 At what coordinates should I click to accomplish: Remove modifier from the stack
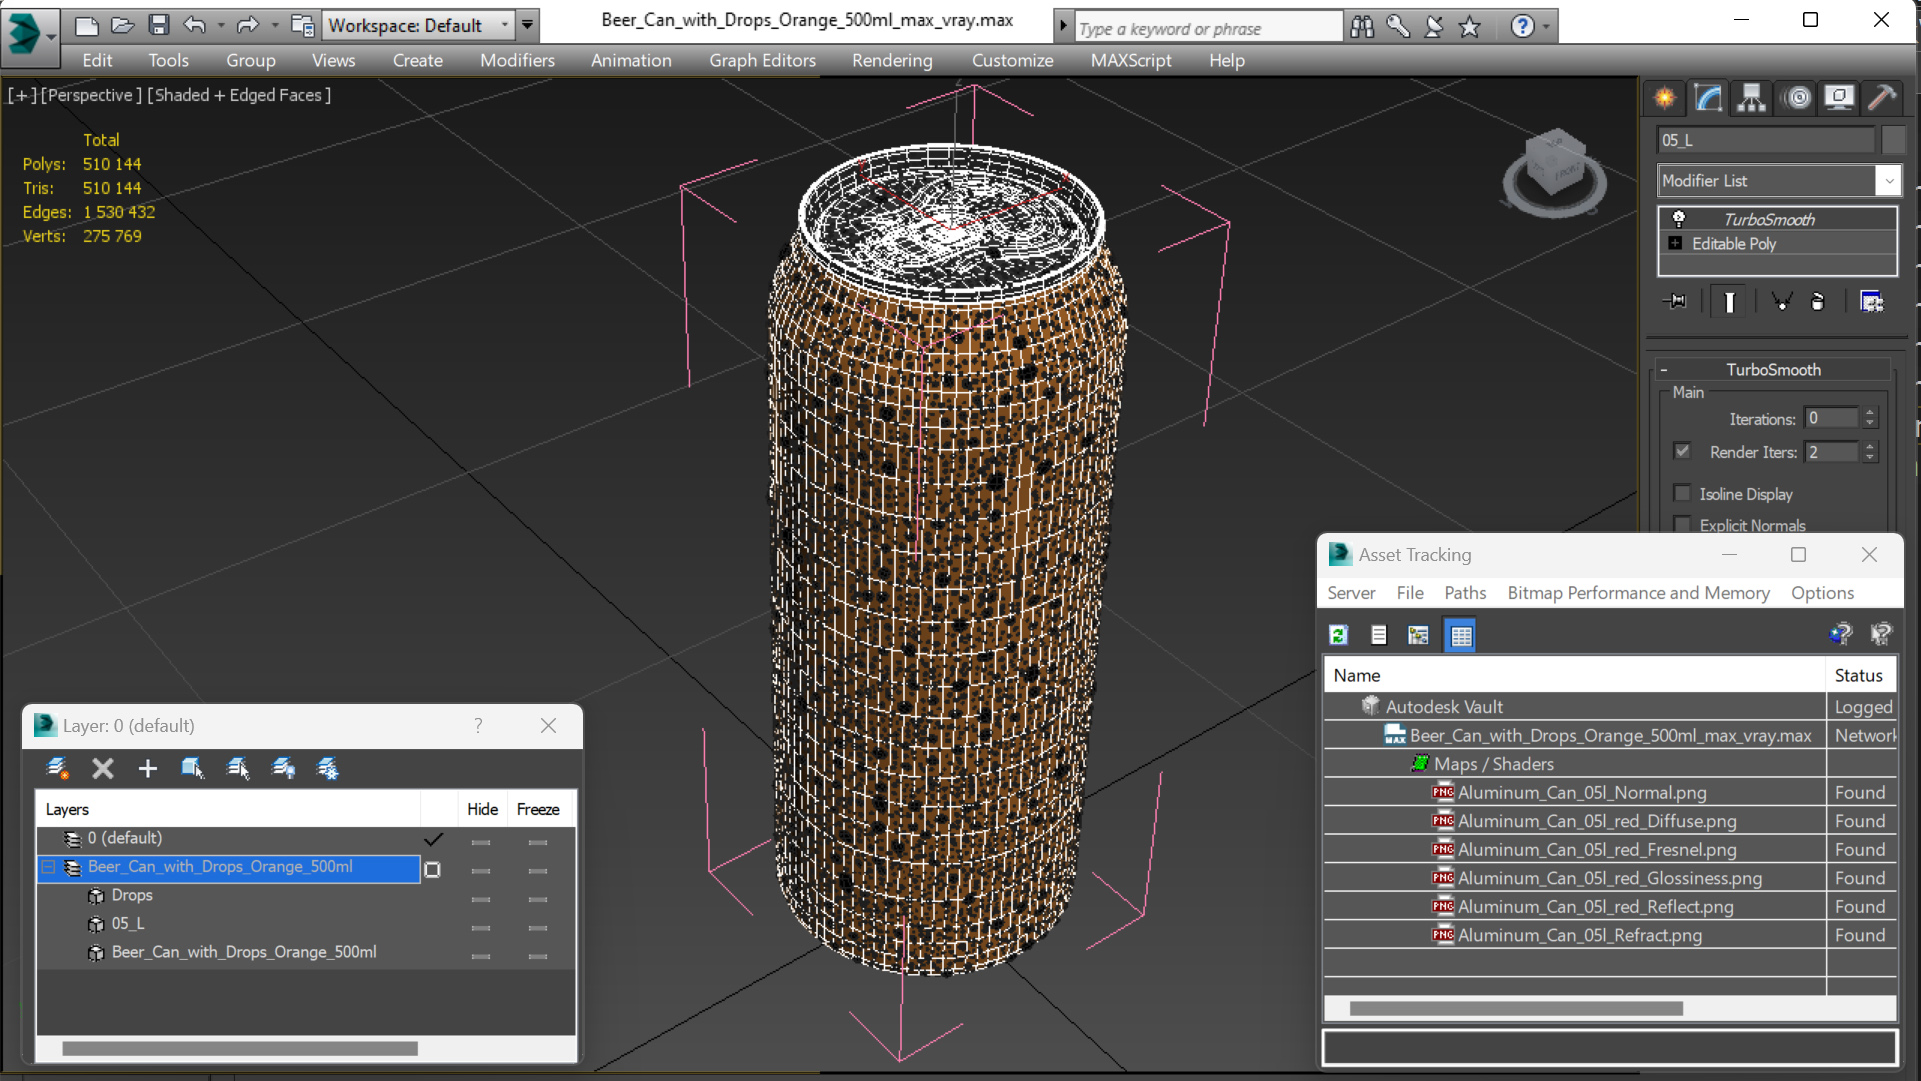(1818, 301)
